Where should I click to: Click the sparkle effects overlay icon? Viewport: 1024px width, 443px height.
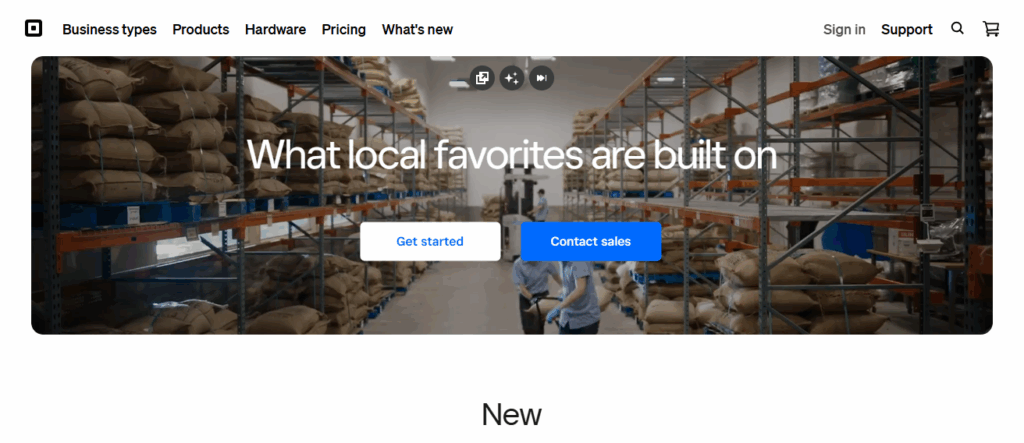512,78
